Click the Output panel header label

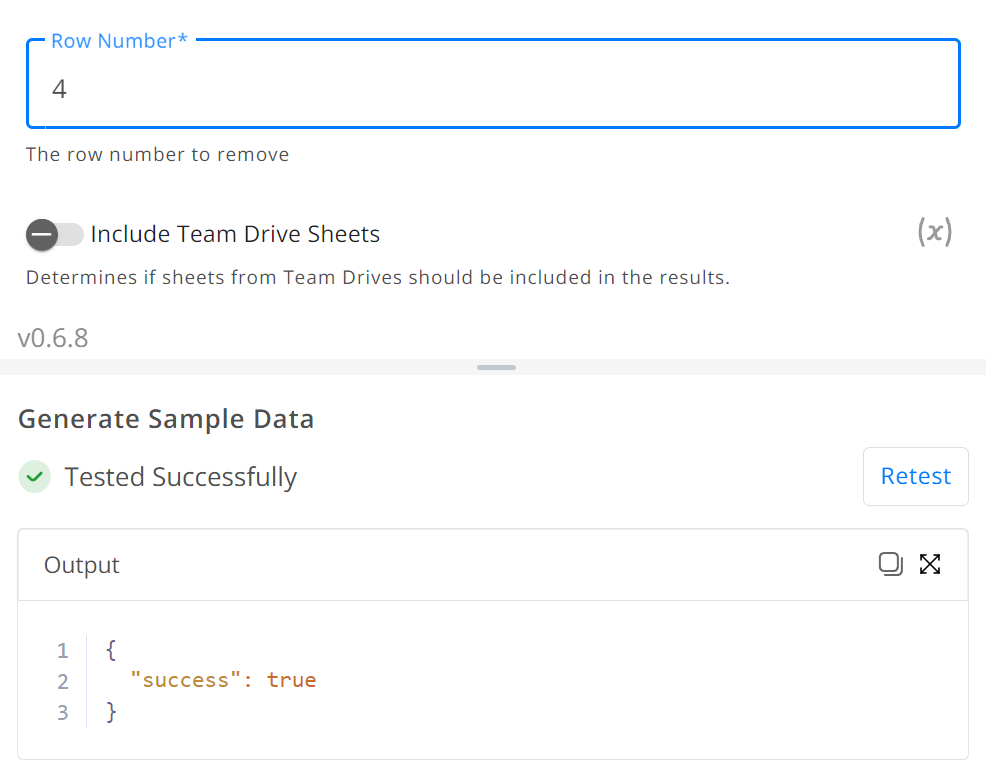[x=82, y=565]
